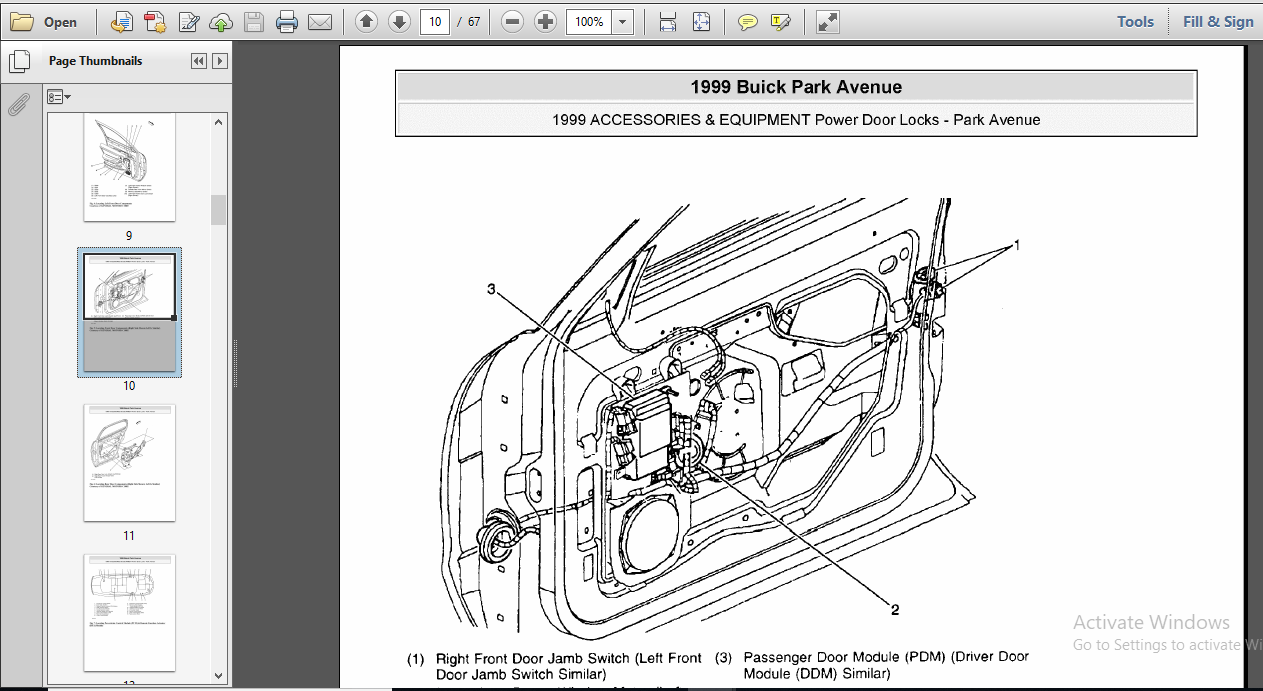1263x691 pixels.
Task: Open thumbnail options dropdown menu
Action: click(58, 97)
